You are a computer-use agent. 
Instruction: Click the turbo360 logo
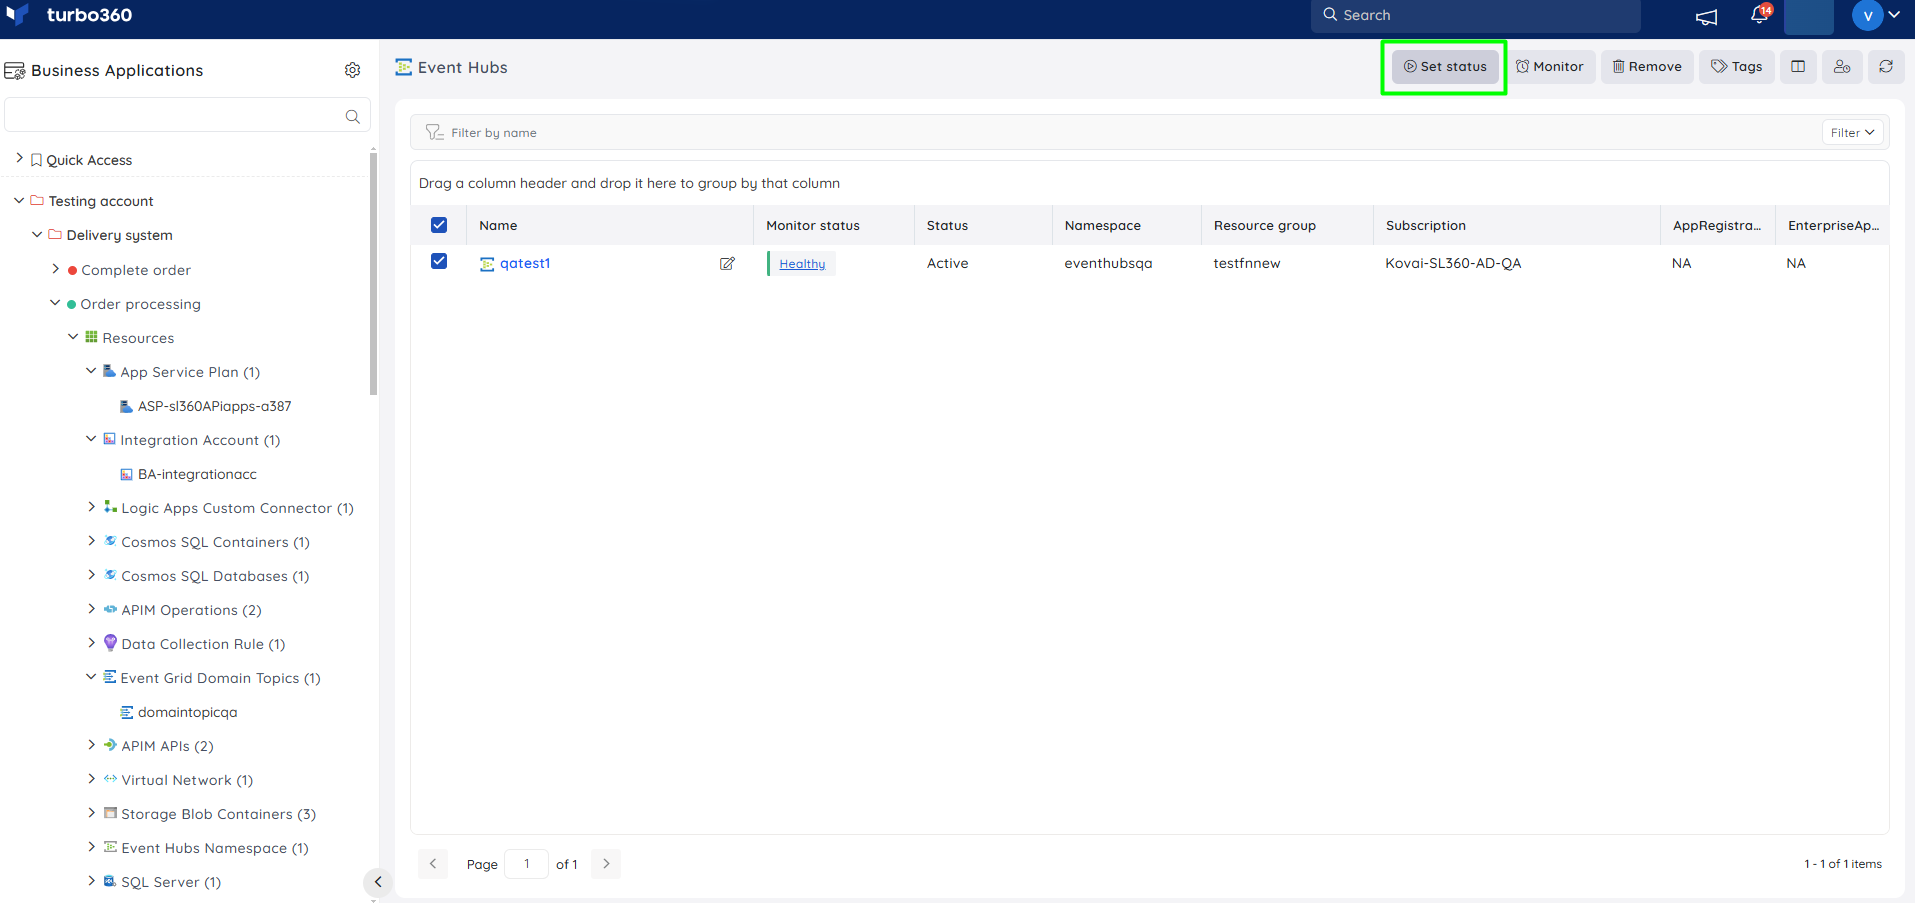[x=68, y=15]
